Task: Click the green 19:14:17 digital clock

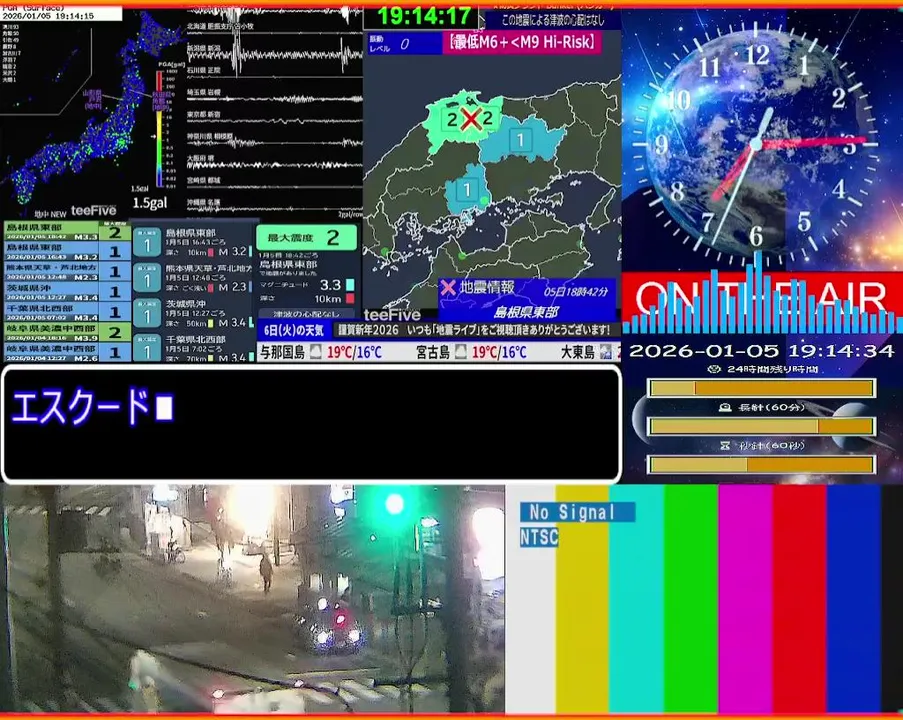Action: [424, 16]
